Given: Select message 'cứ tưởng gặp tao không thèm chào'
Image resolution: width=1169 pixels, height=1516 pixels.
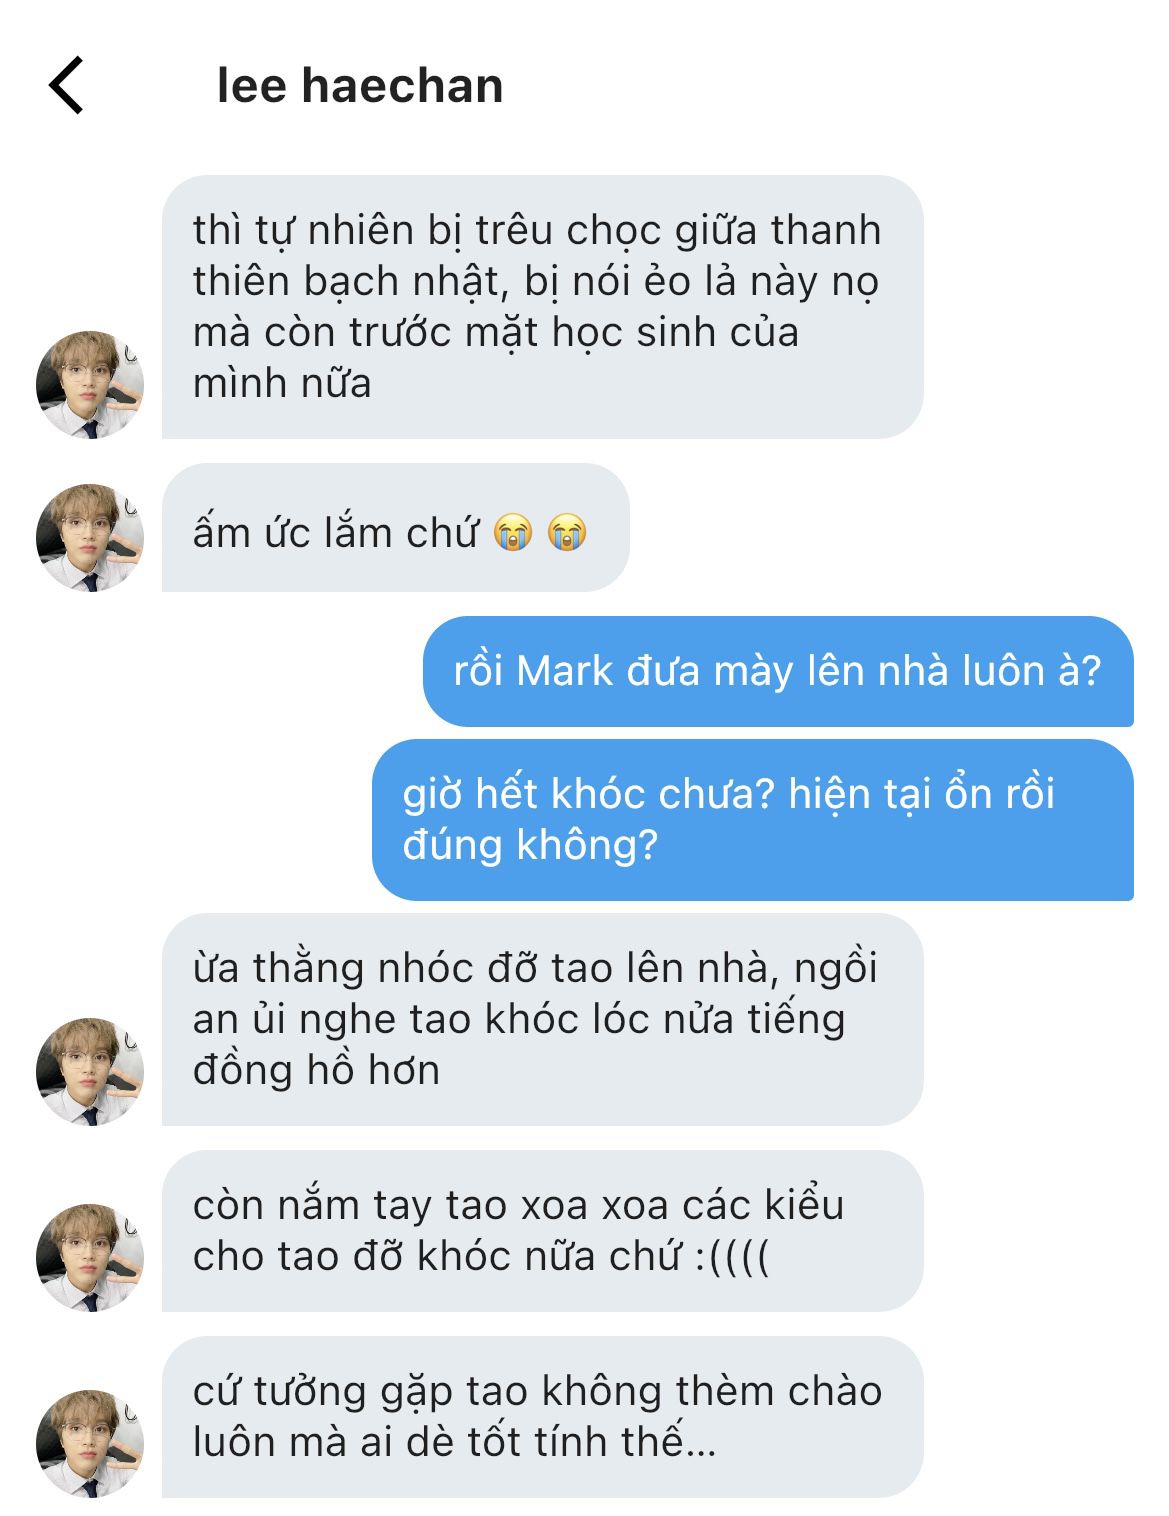Looking at the screenshot, I should 542,1417.
